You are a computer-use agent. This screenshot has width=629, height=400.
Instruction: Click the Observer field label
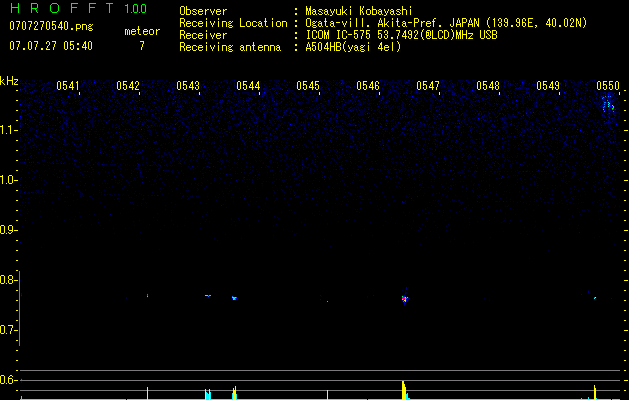[x=203, y=11]
